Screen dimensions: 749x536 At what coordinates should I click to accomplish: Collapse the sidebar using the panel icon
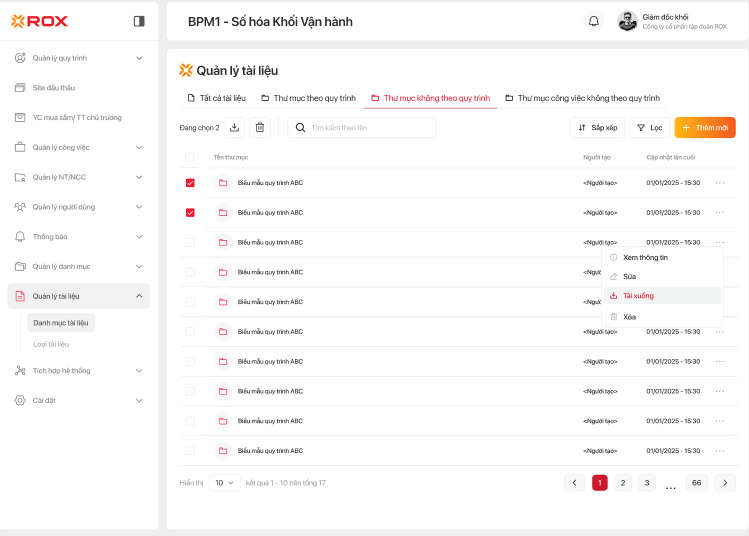coord(139,21)
